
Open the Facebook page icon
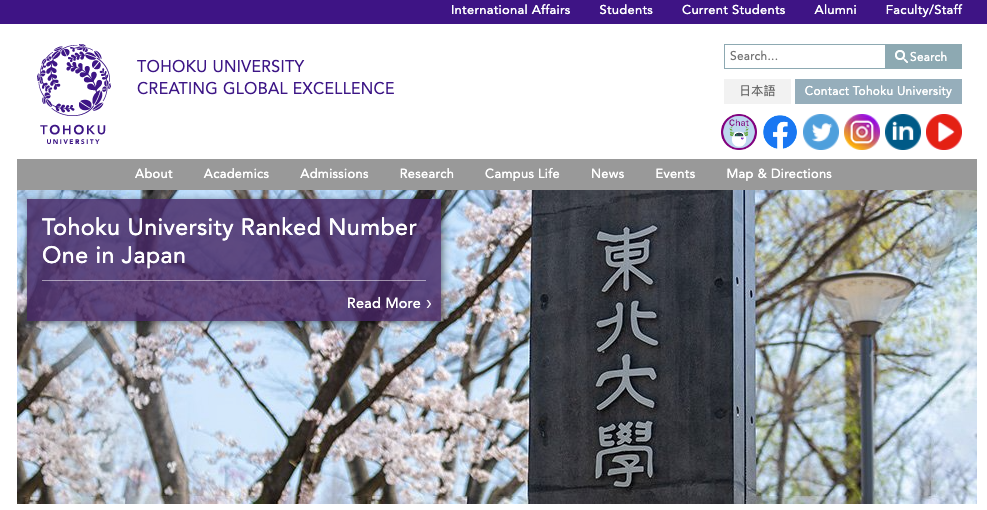[780, 132]
